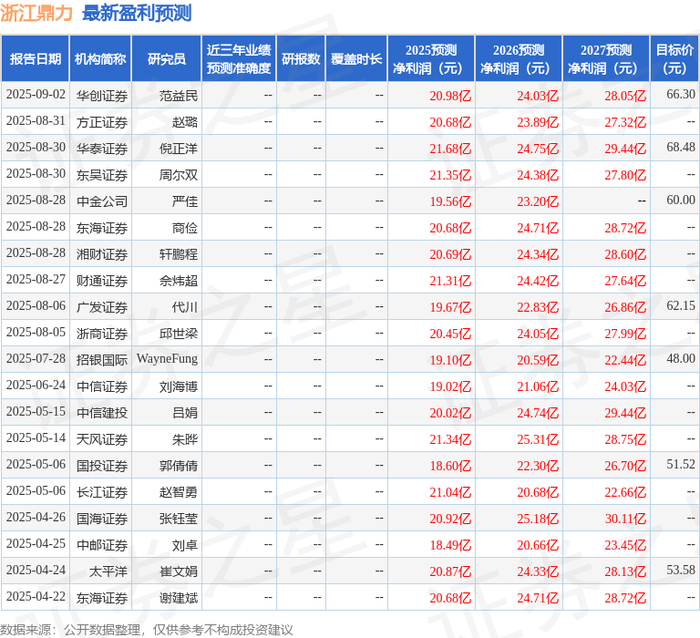
Task: Click target price 60.00
Action: coord(681,200)
